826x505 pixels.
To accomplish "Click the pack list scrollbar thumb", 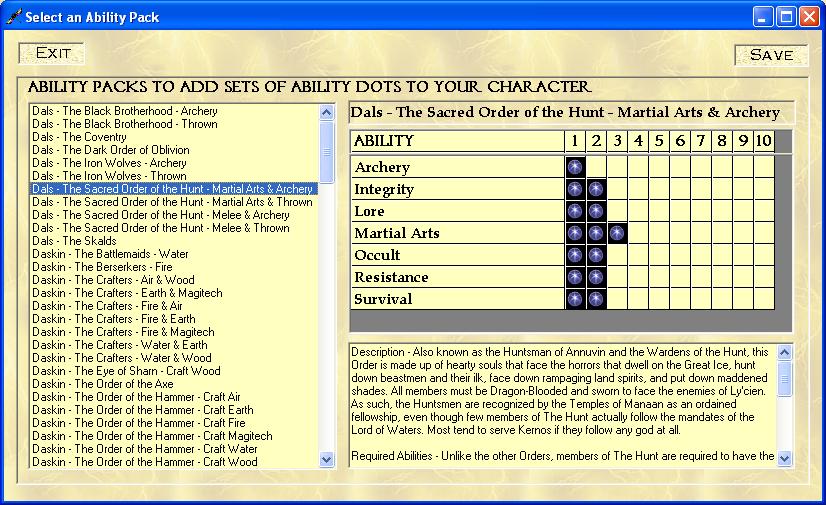I will [x=327, y=152].
